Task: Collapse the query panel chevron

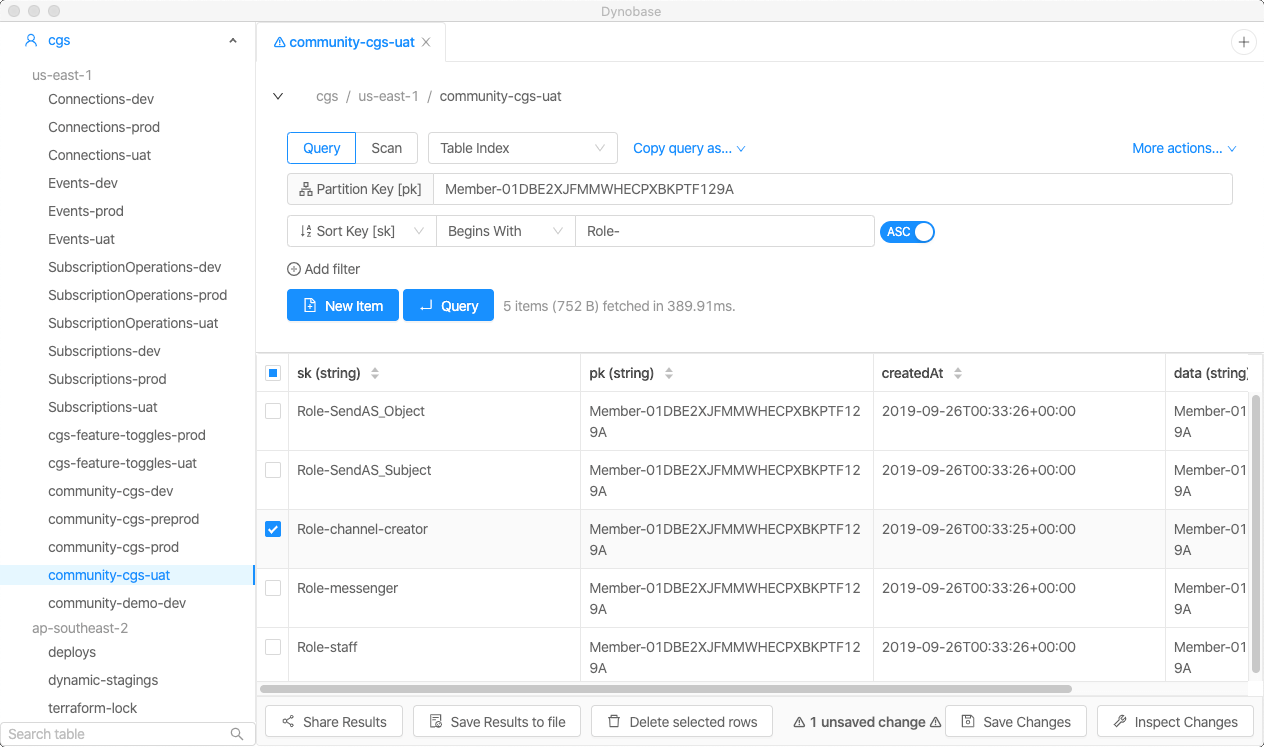Action: (x=278, y=96)
